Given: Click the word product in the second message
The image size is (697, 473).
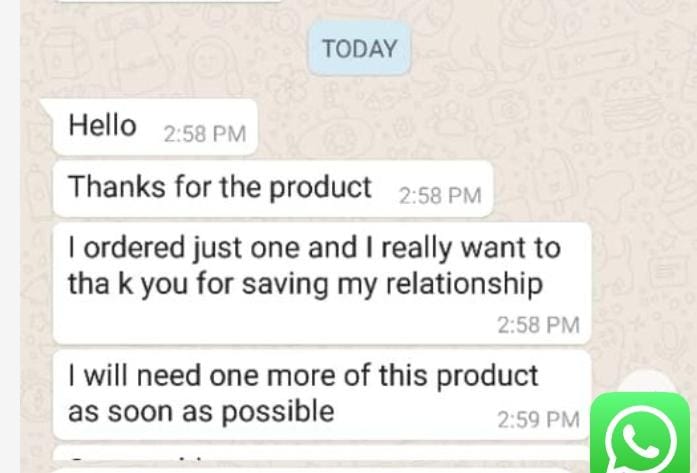Looking at the screenshot, I should [x=320, y=188].
